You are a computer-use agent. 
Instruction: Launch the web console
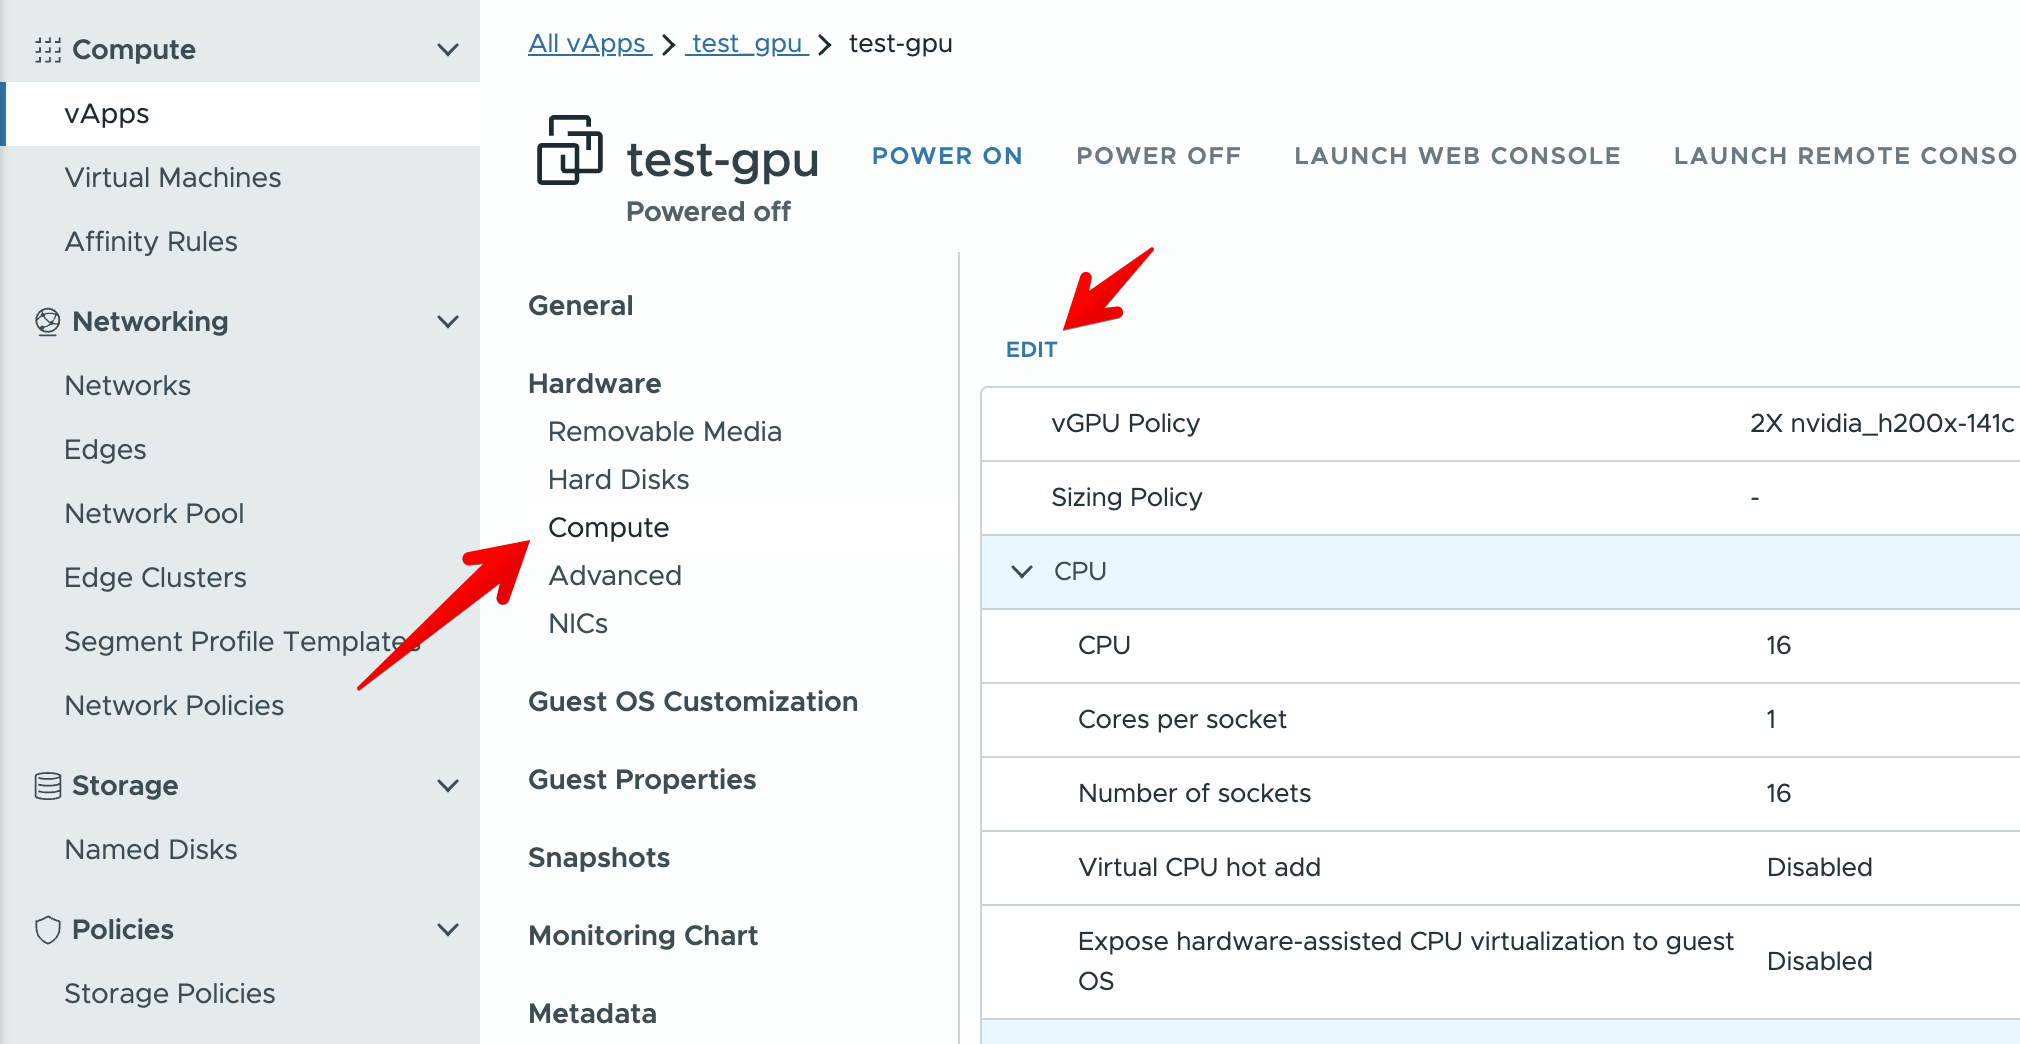tap(1457, 156)
